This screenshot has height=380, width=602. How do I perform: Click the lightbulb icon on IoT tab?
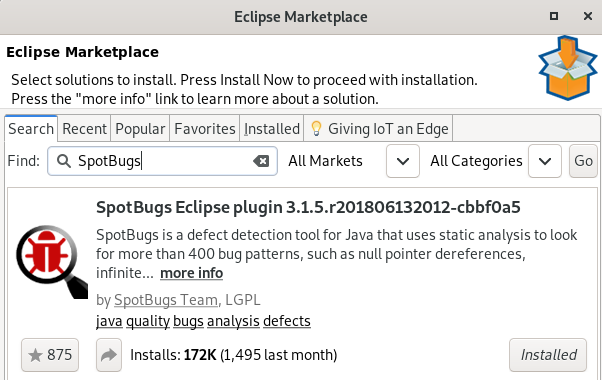[316, 129]
